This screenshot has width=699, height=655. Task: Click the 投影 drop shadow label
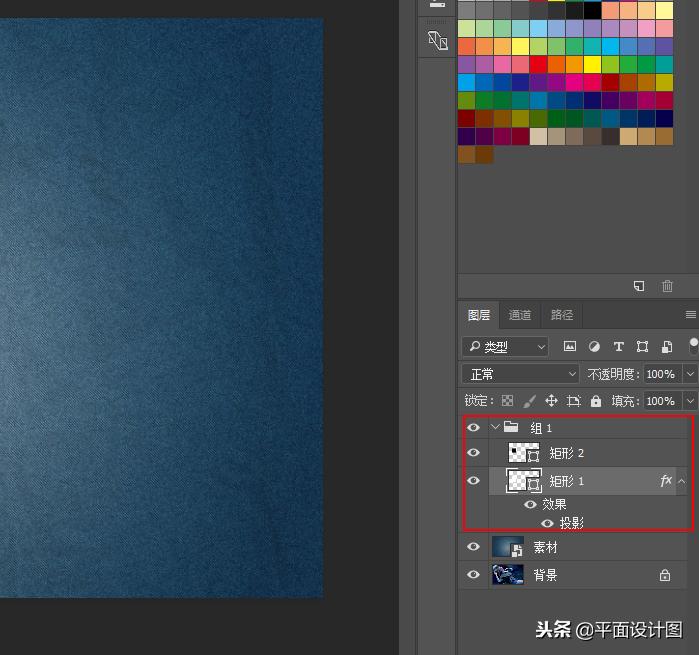point(572,523)
